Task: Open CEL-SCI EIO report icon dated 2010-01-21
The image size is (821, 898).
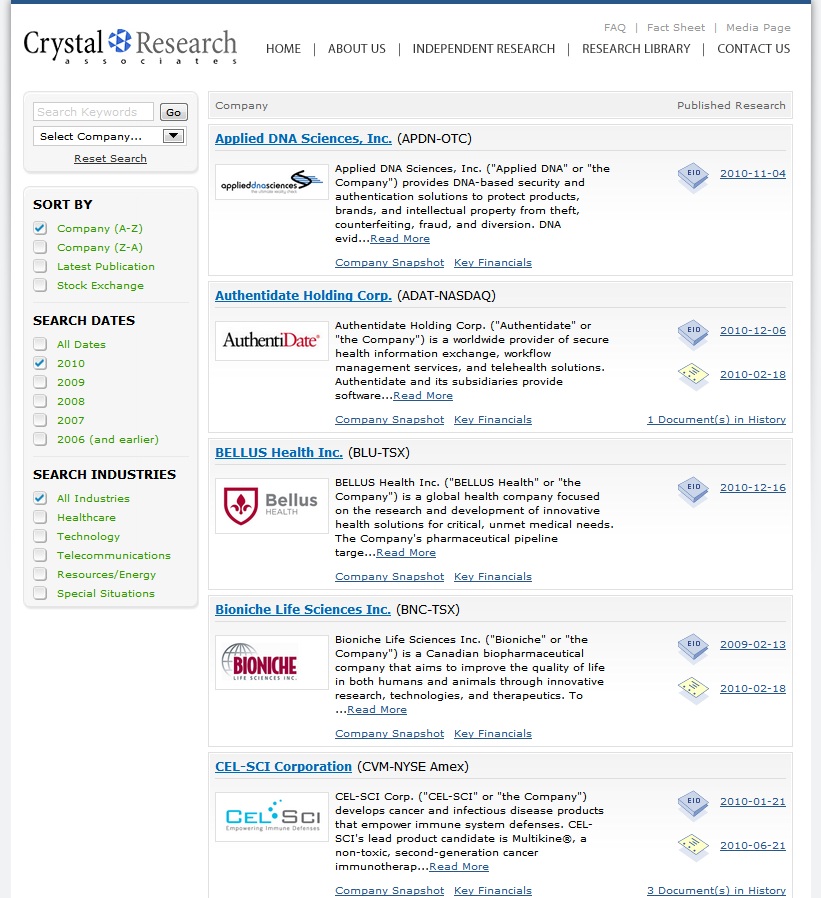Action: pyautogui.click(x=693, y=805)
